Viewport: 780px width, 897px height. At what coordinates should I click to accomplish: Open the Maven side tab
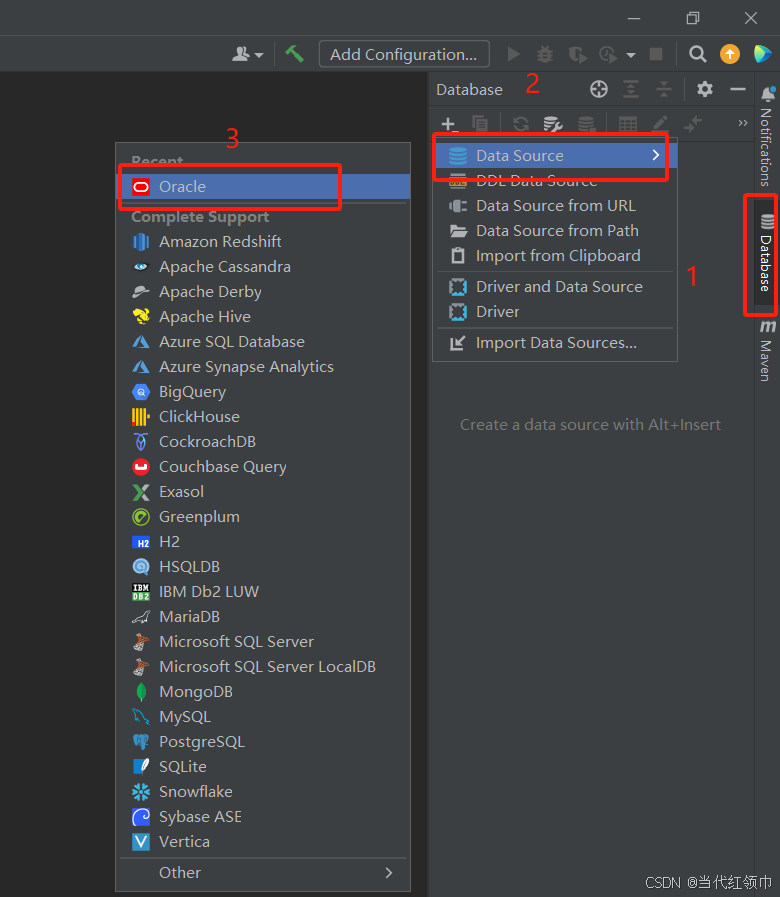766,351
